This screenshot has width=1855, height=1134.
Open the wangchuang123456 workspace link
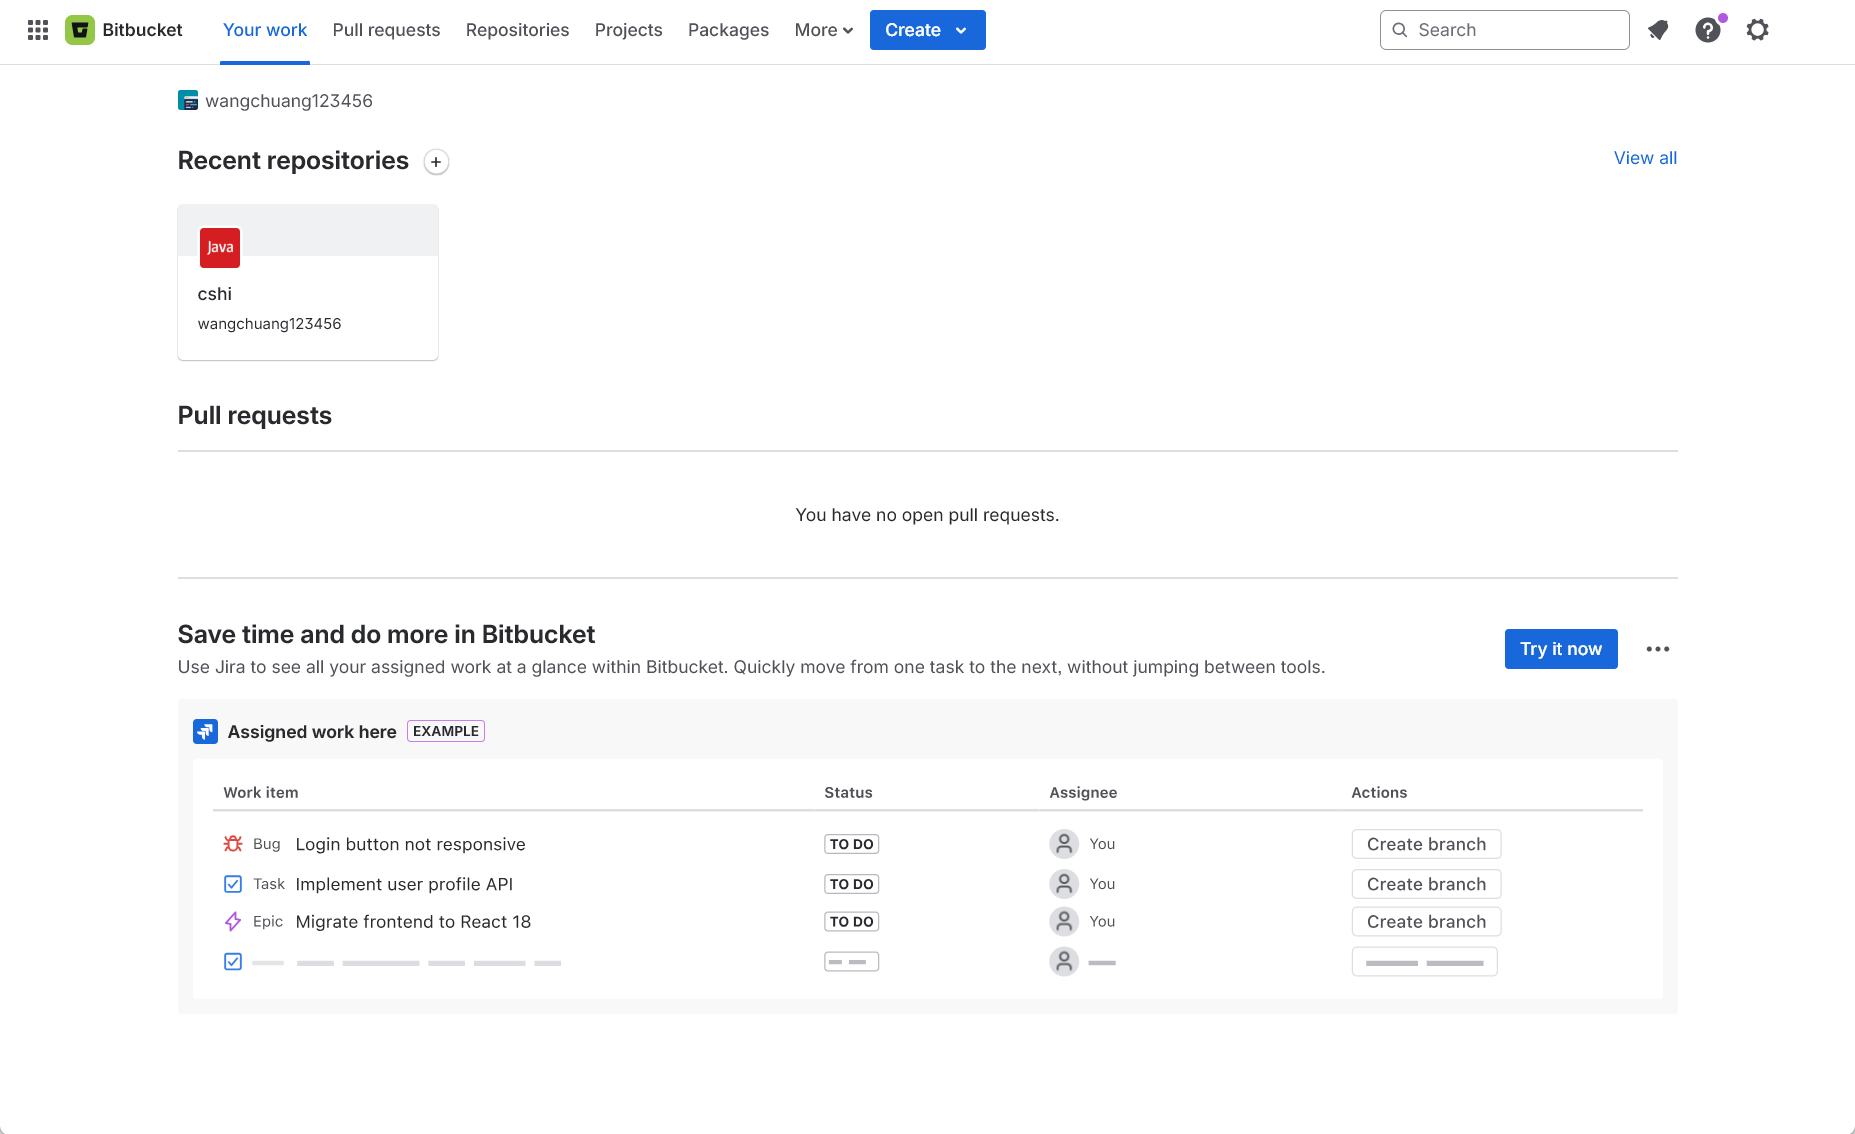(x=289, y=101)
